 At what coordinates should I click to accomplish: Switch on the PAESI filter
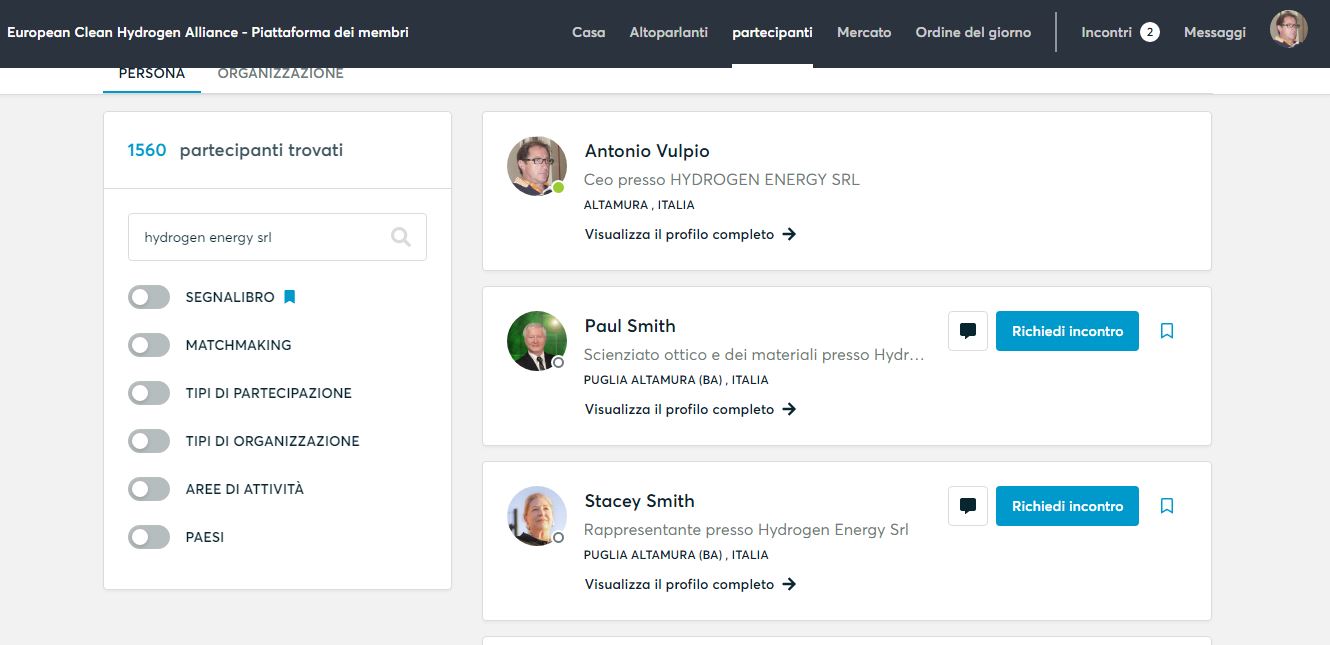point(149,537)
